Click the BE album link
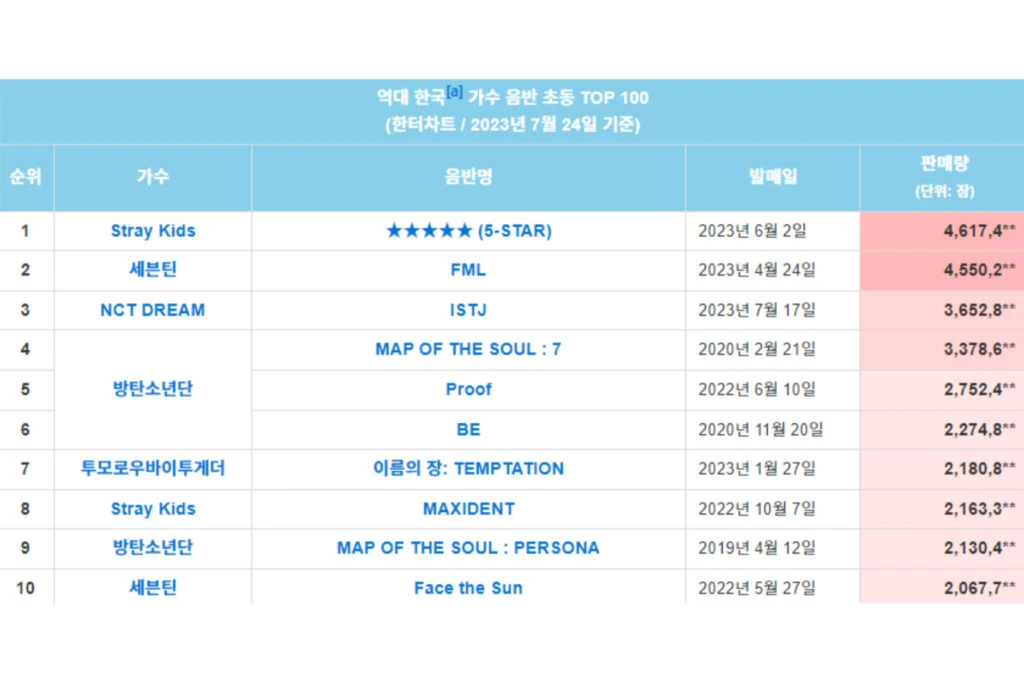The image size is (1024, 683). pos(468,429)
